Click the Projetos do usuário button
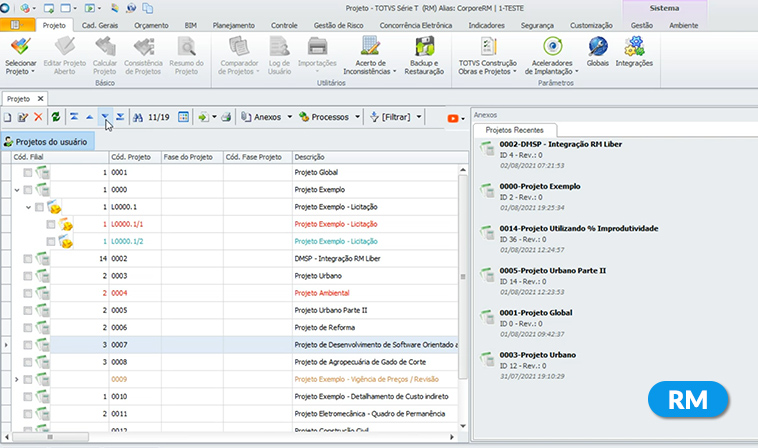758x448 pixels. [47, 141]
